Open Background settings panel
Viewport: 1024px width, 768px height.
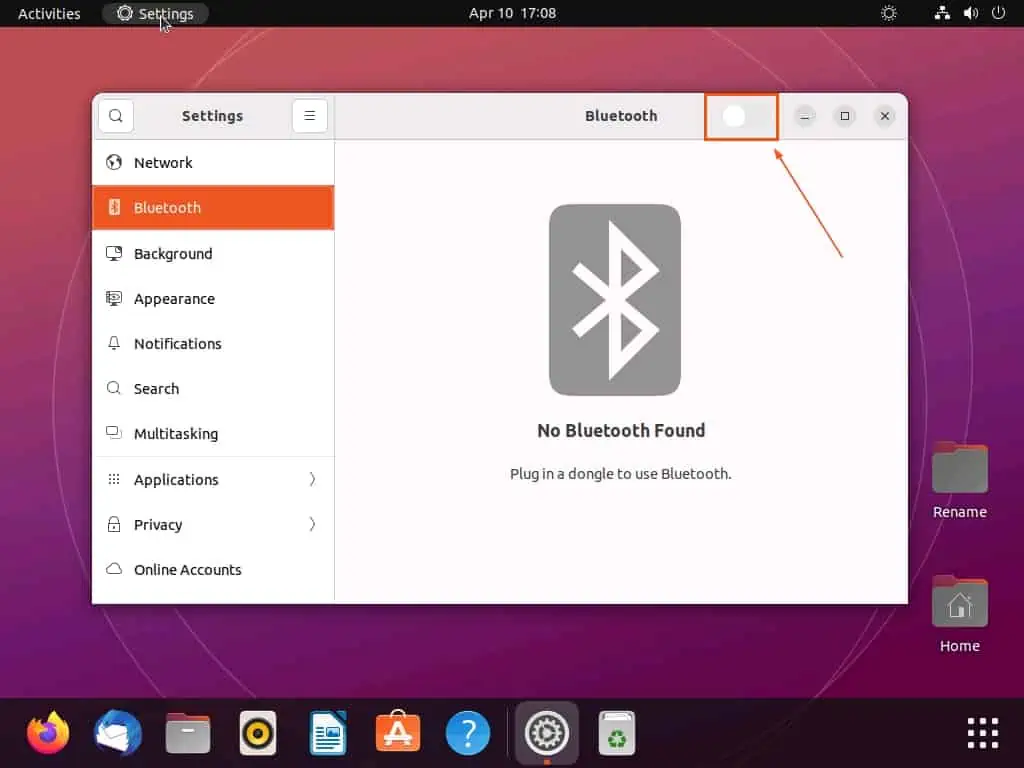[173, 254]
